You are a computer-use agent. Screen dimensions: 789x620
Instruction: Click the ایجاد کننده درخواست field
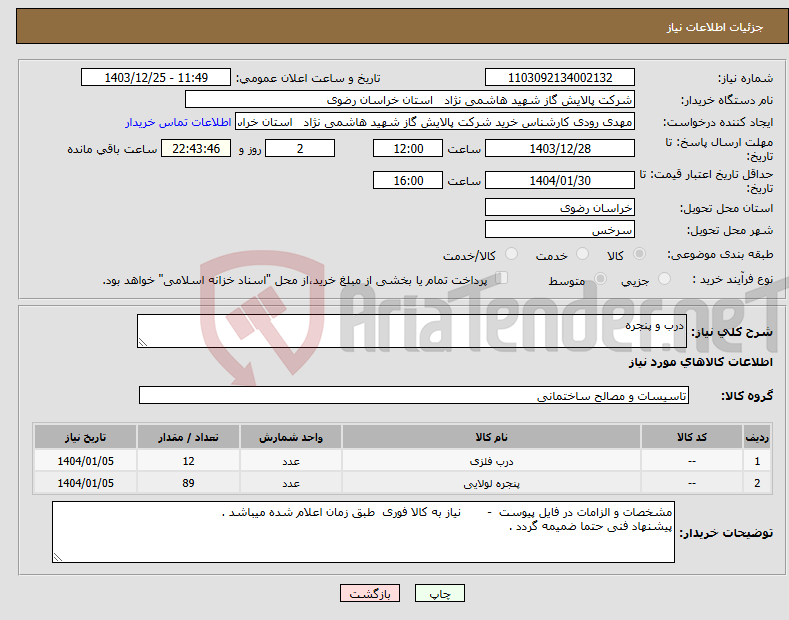tap(435, 122)
